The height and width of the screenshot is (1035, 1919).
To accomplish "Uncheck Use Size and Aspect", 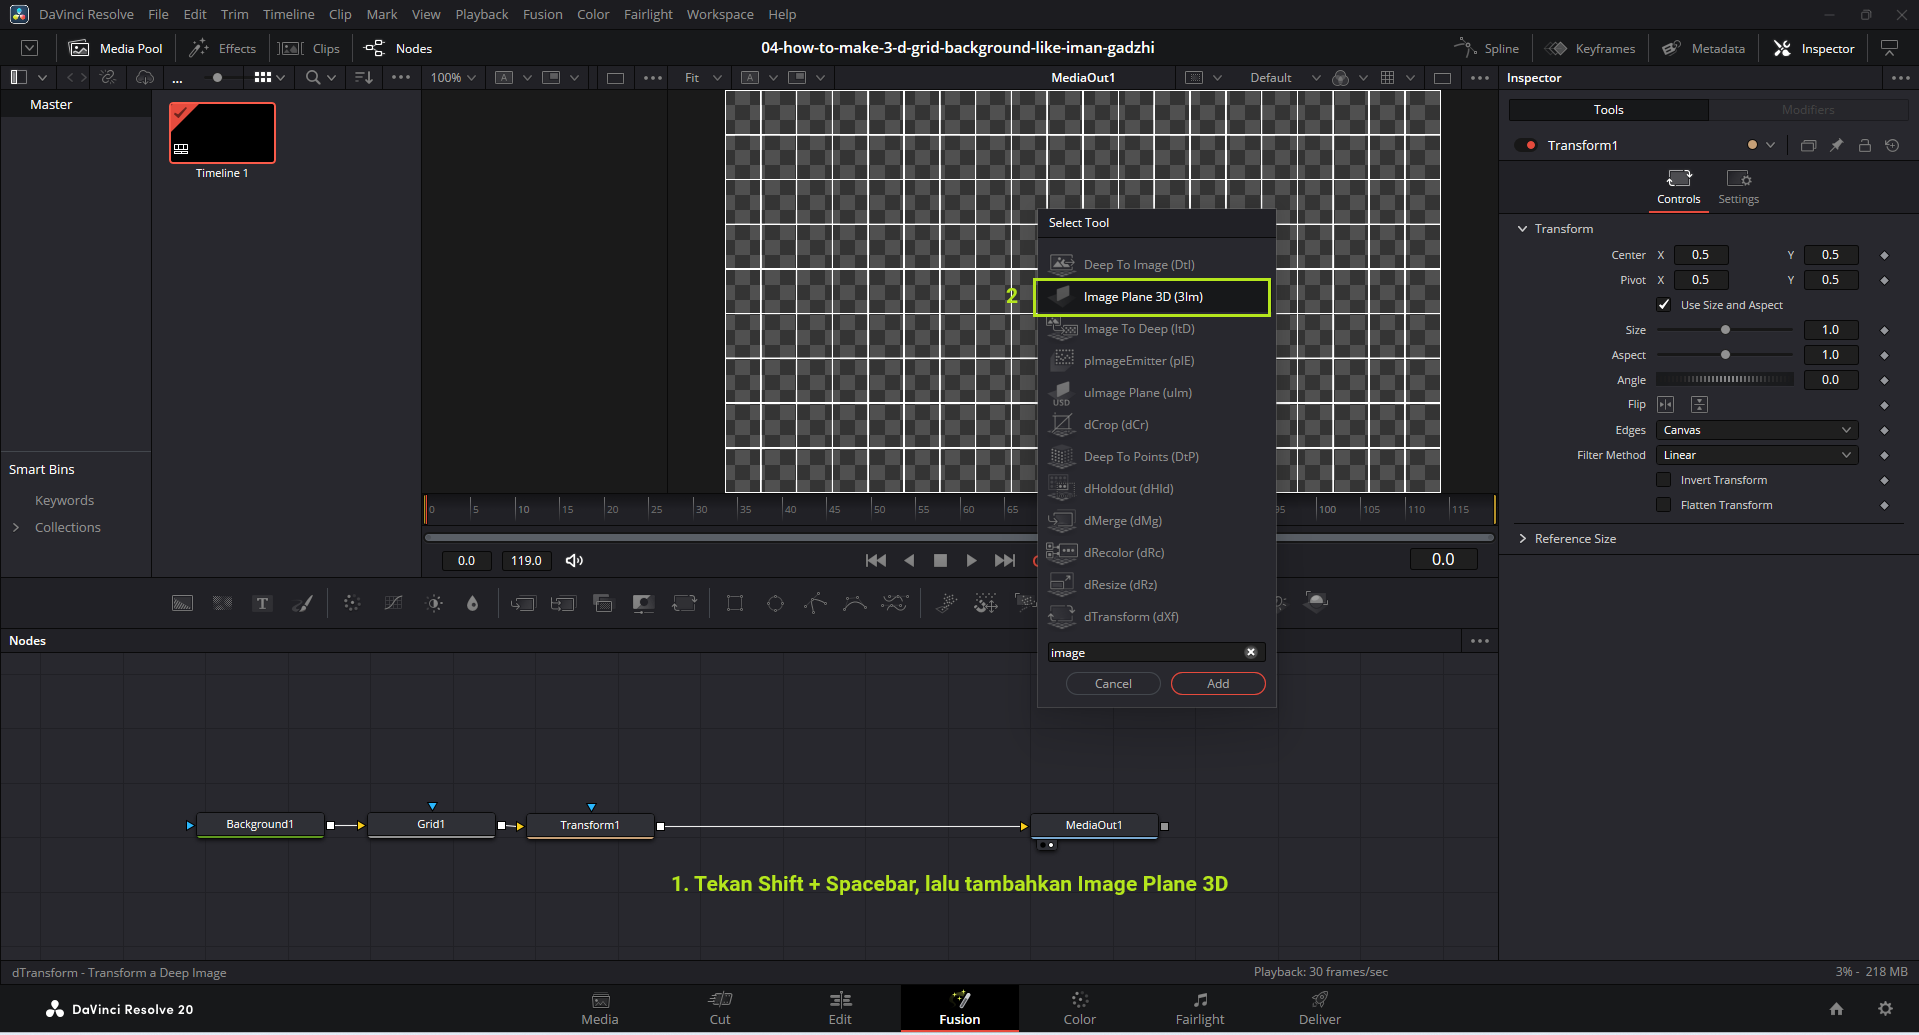I will coord(1664,305).
